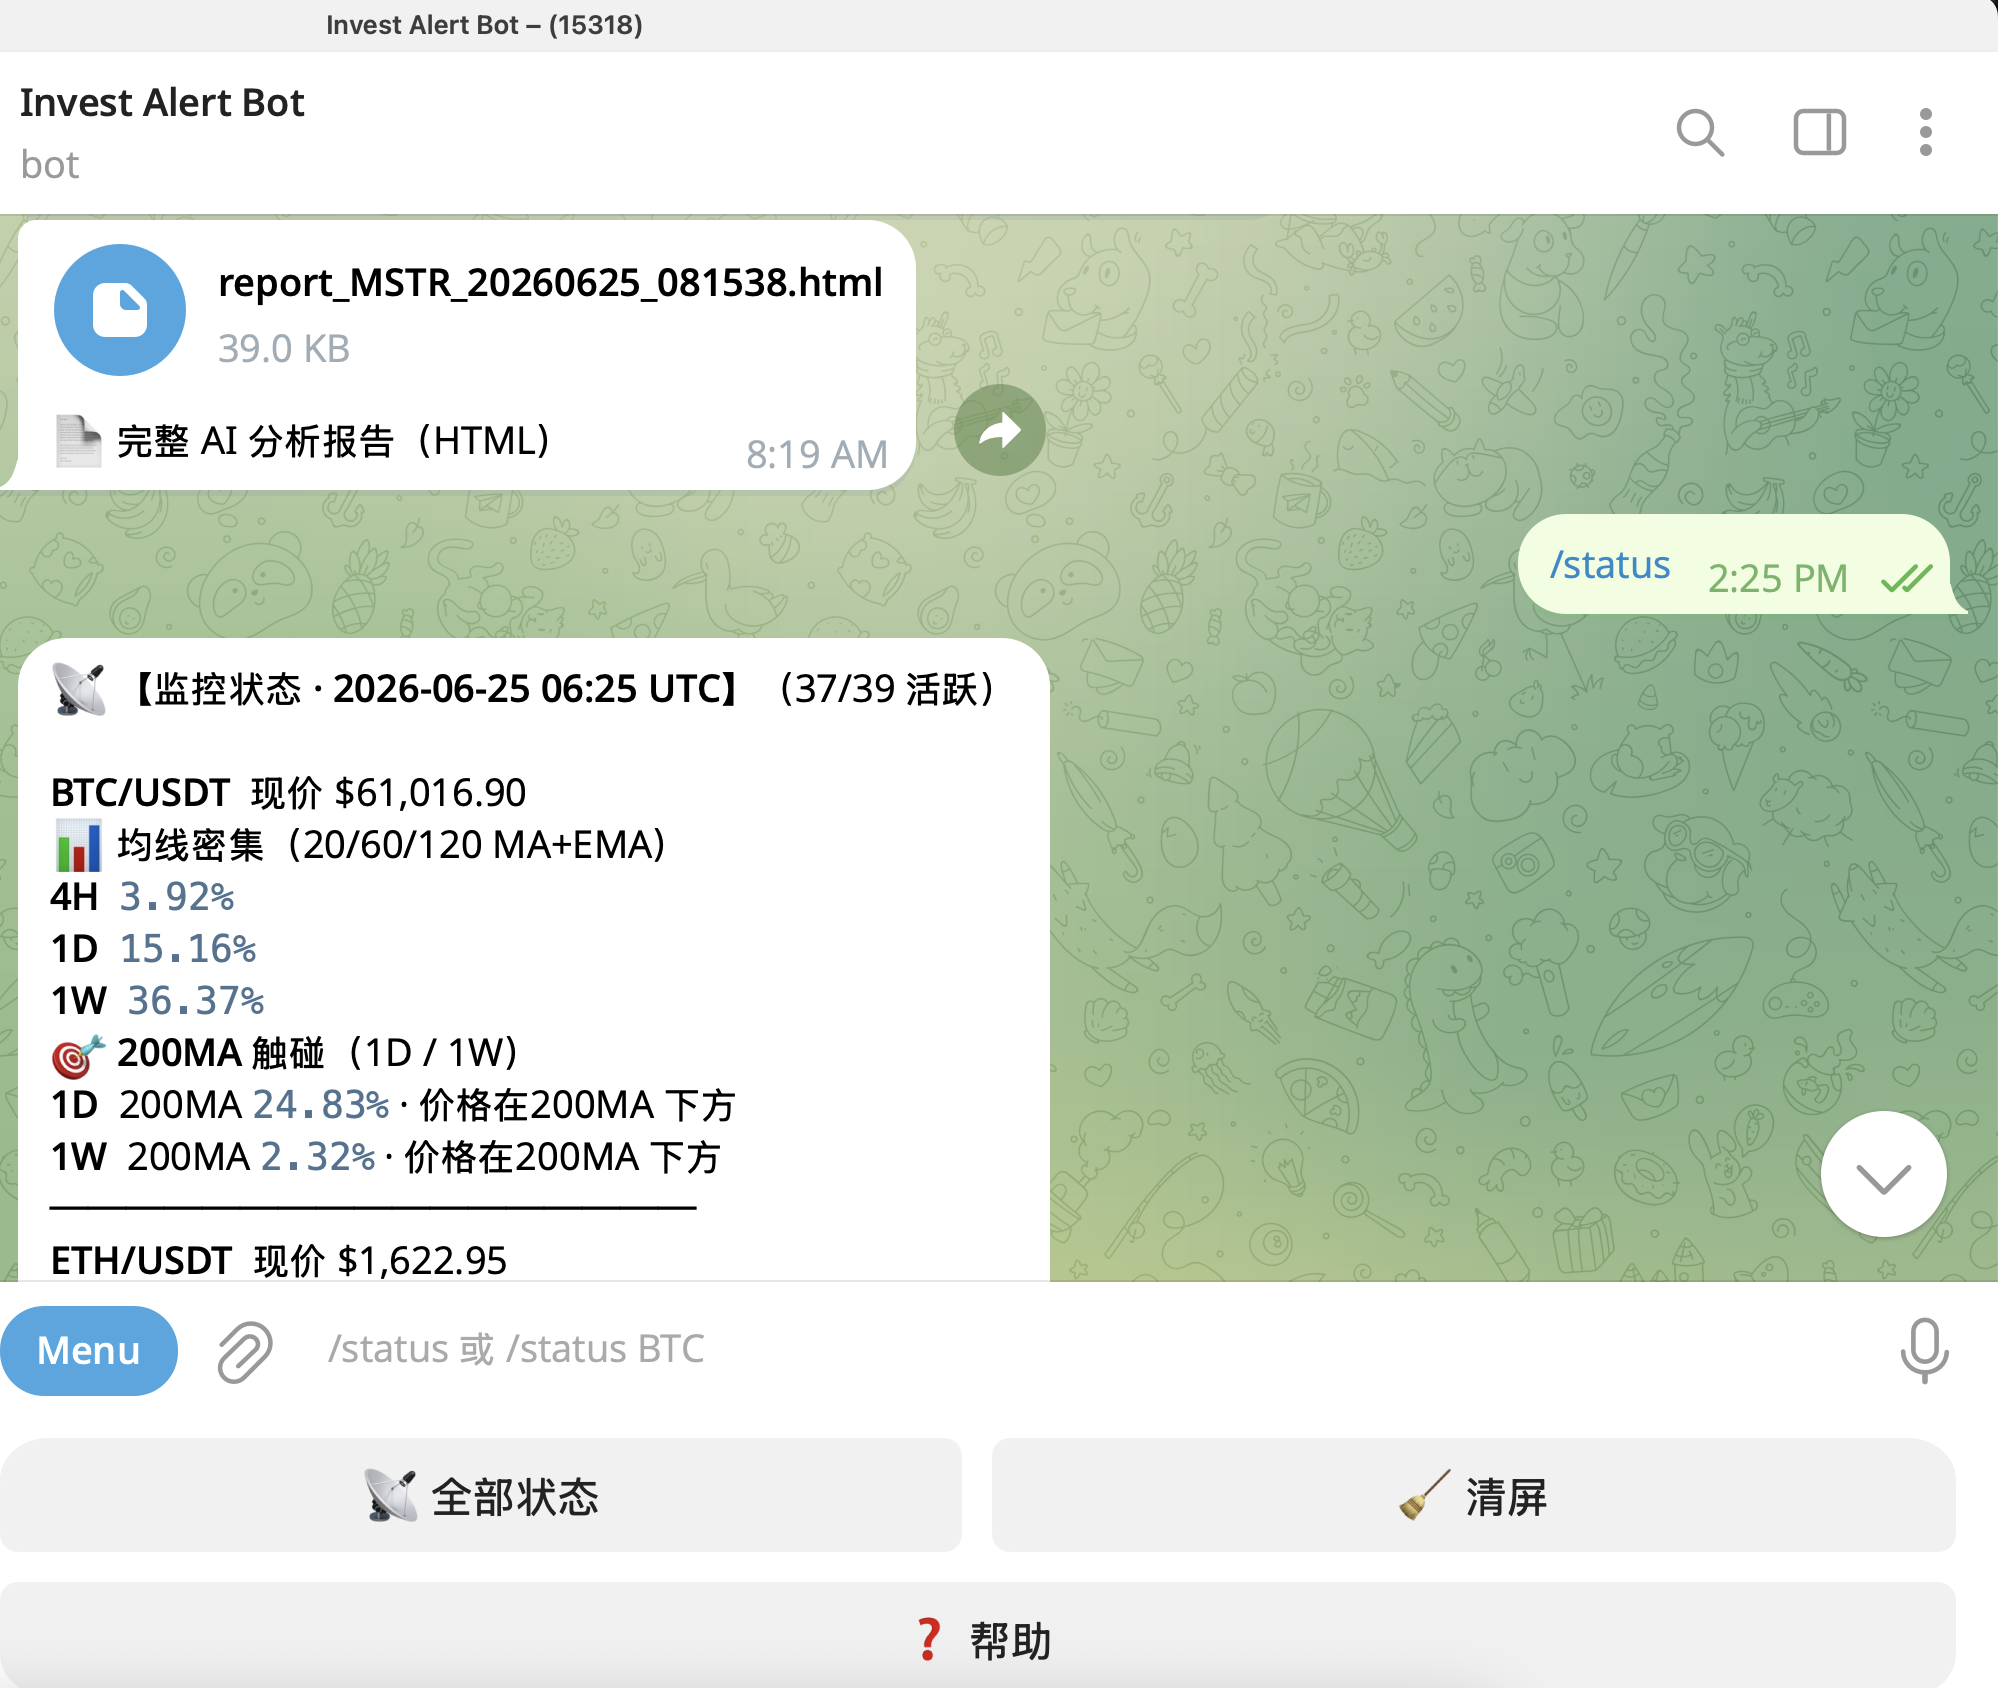Click the sent /status command link

pos(1610,565)
